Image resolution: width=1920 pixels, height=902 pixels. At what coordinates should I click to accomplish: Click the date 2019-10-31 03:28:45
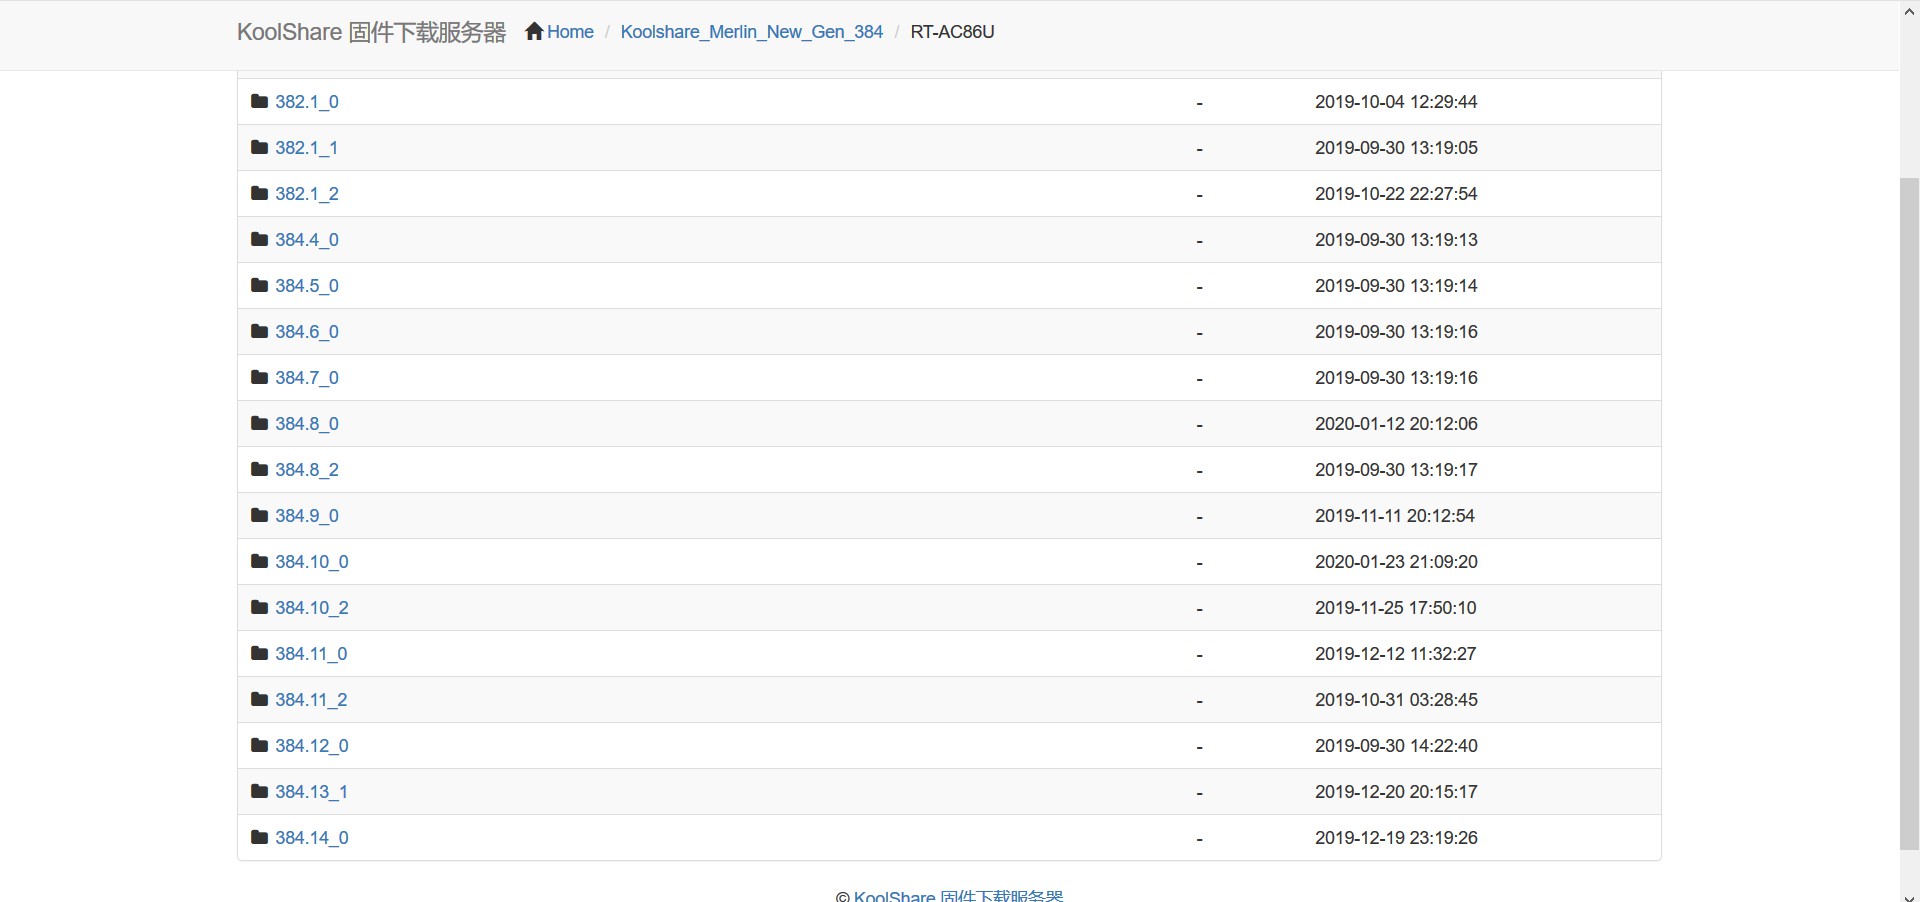pyautogui.click(x=1396, y=700)
